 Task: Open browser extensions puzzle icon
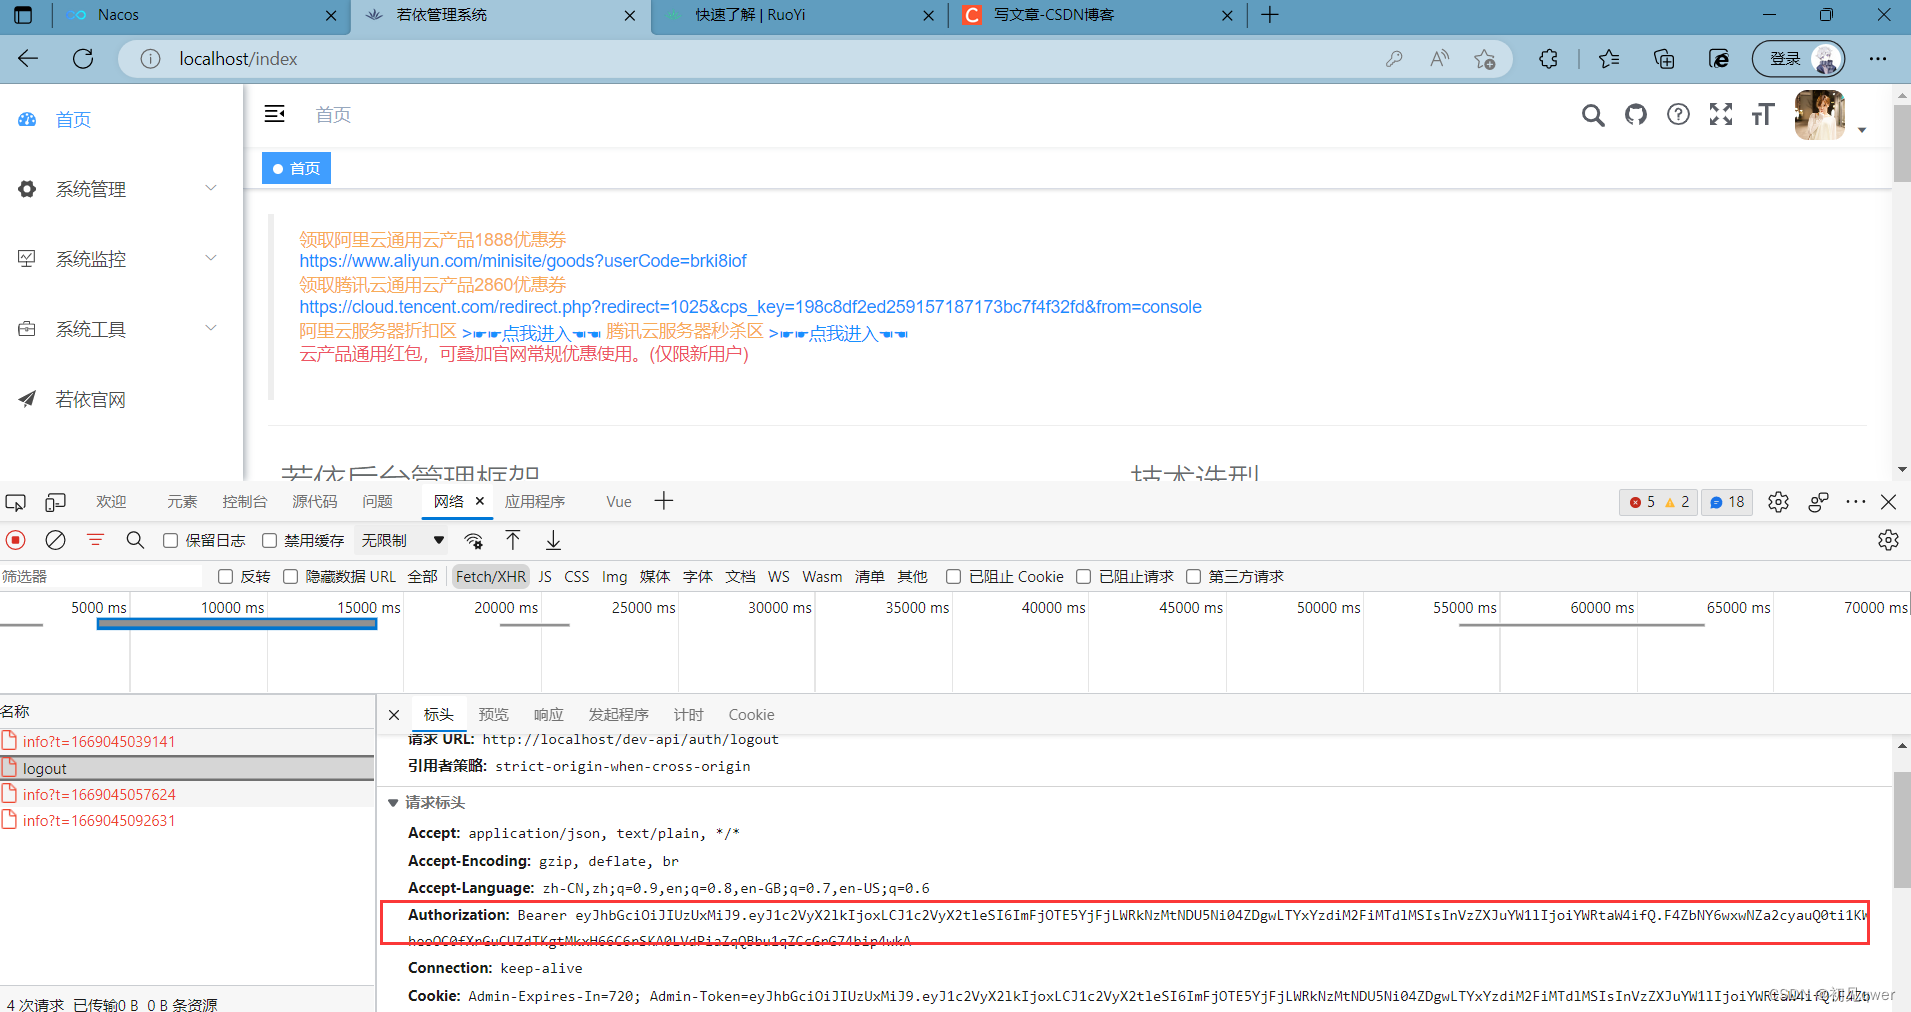(x=1548, y=59)
